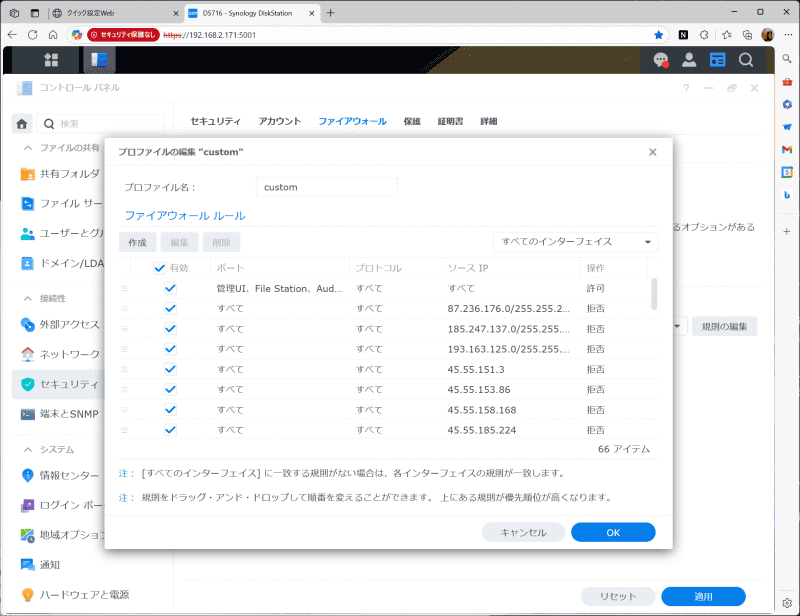The width and height of the screenshot is (800, 616).
Task: Open the widgets panel icon
Action: [x=717, y=60]
